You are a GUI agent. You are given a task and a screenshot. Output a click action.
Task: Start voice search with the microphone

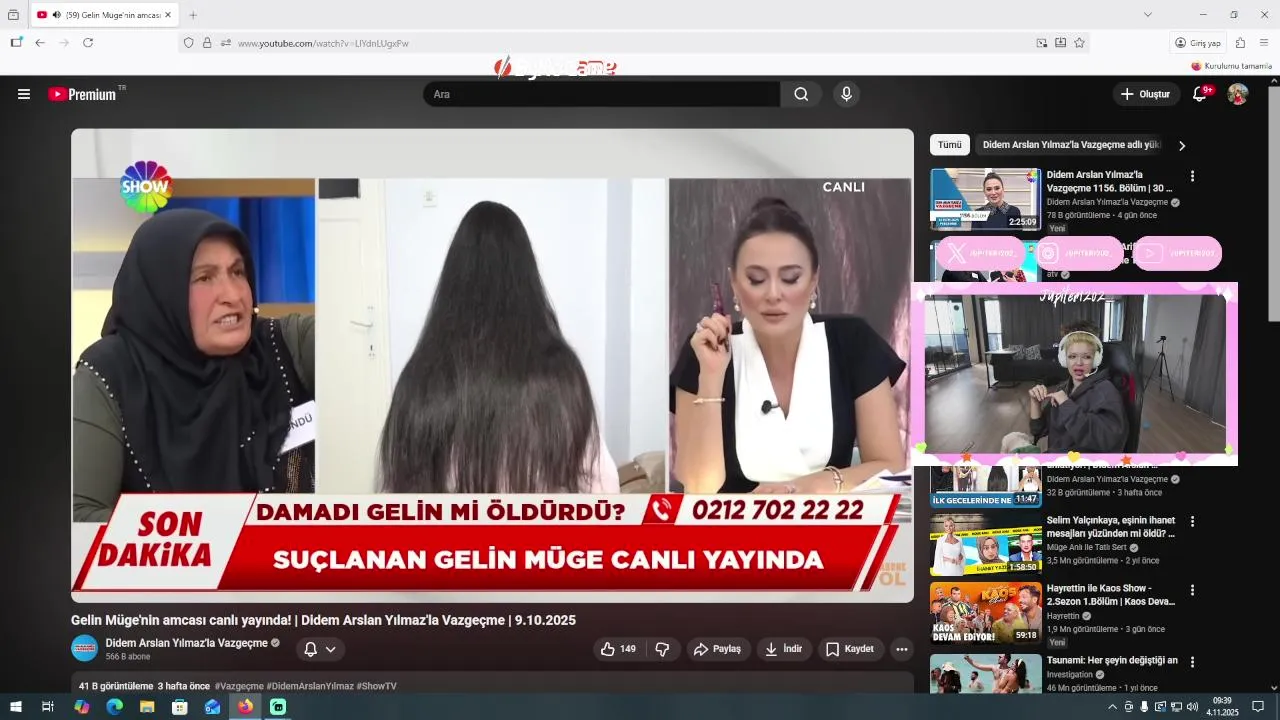pos(846,94)
